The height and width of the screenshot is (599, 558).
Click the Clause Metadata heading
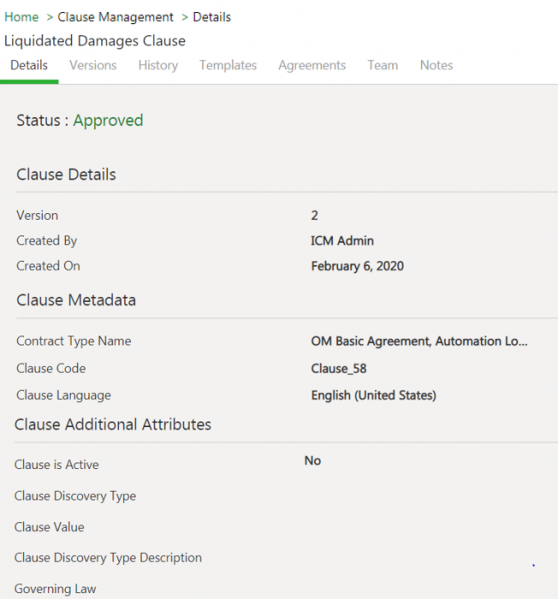tap(76, 300)
